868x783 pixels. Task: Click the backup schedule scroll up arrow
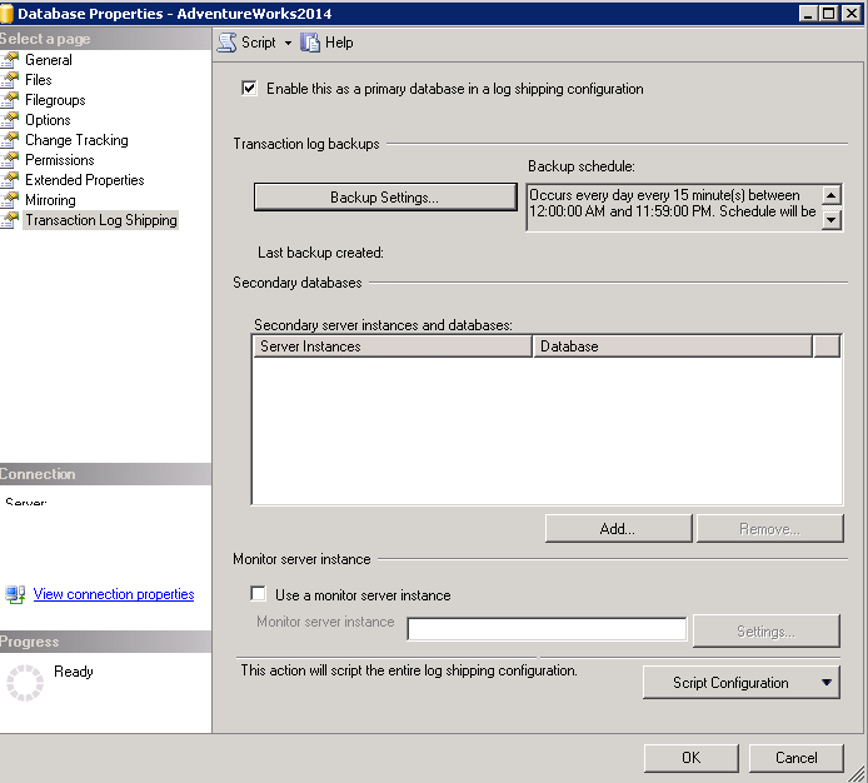tap(831, 194)
